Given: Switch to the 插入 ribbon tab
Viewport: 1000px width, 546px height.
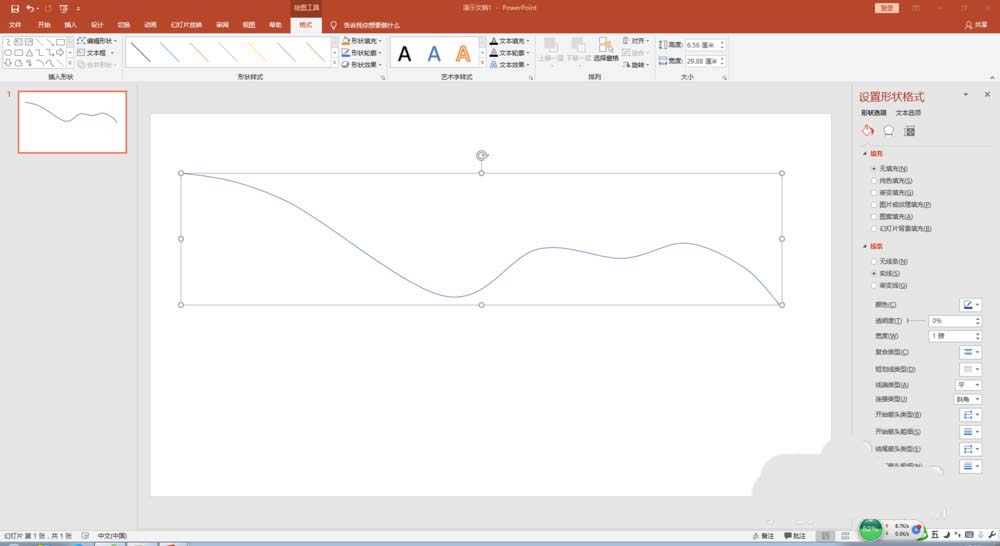Looking at the screenshot, I should click(x=70, y=24).
